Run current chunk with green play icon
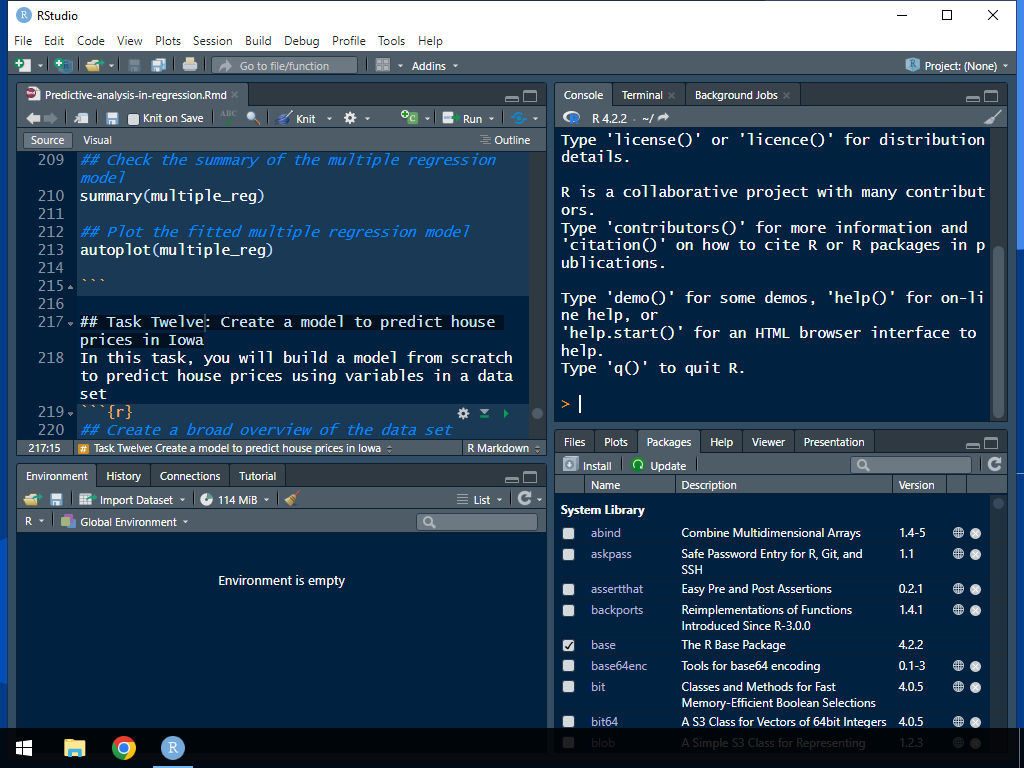The height and width of the screenshot is (768, 1024). click(505, 412)
